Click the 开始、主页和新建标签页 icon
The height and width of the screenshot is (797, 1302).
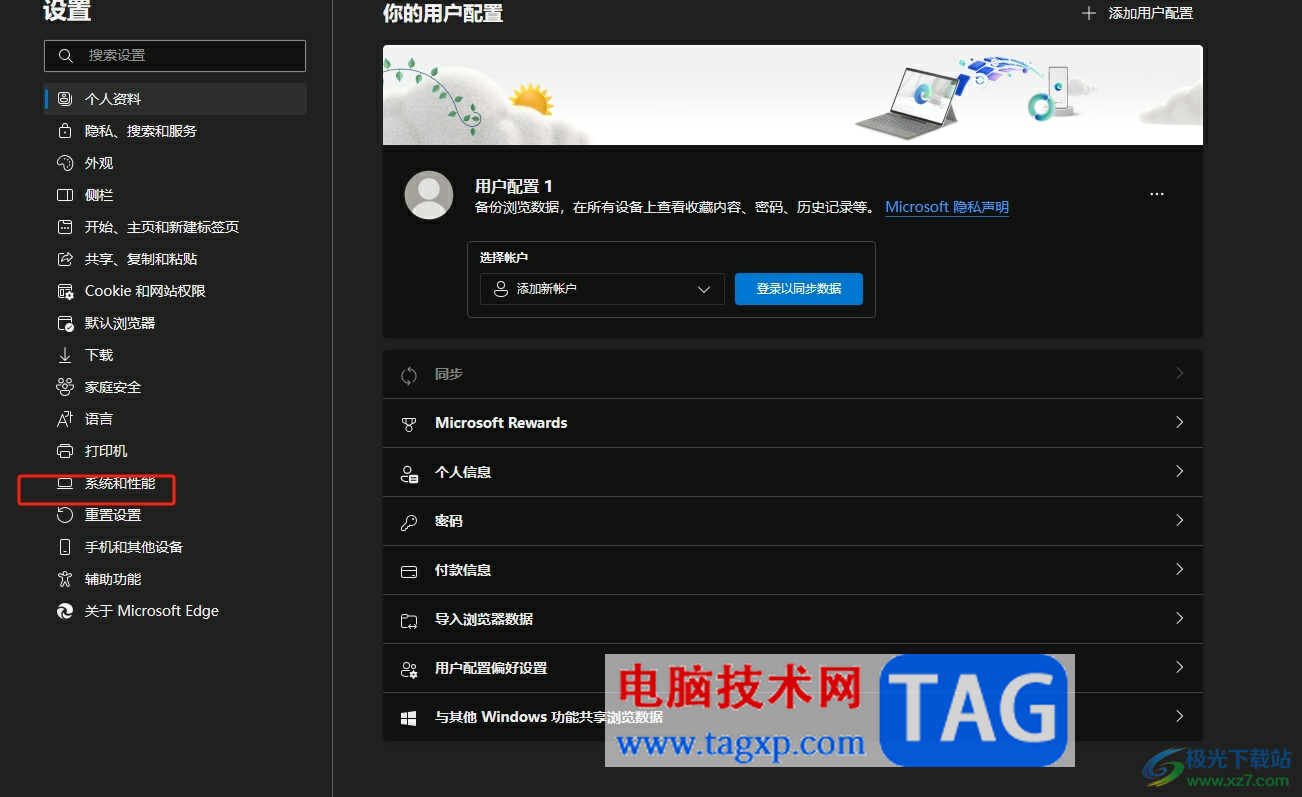(x=65, y=227)
